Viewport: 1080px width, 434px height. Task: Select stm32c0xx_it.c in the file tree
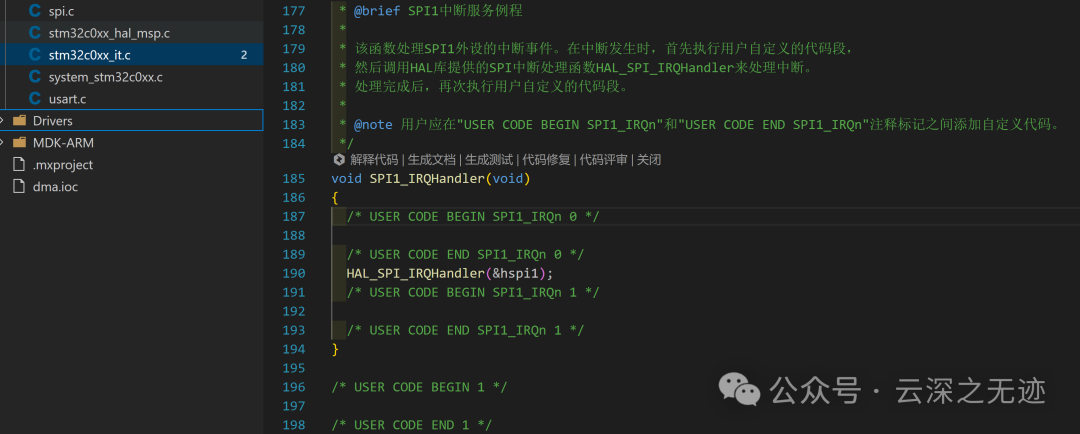pyautogui.click(x=89, y=55)
